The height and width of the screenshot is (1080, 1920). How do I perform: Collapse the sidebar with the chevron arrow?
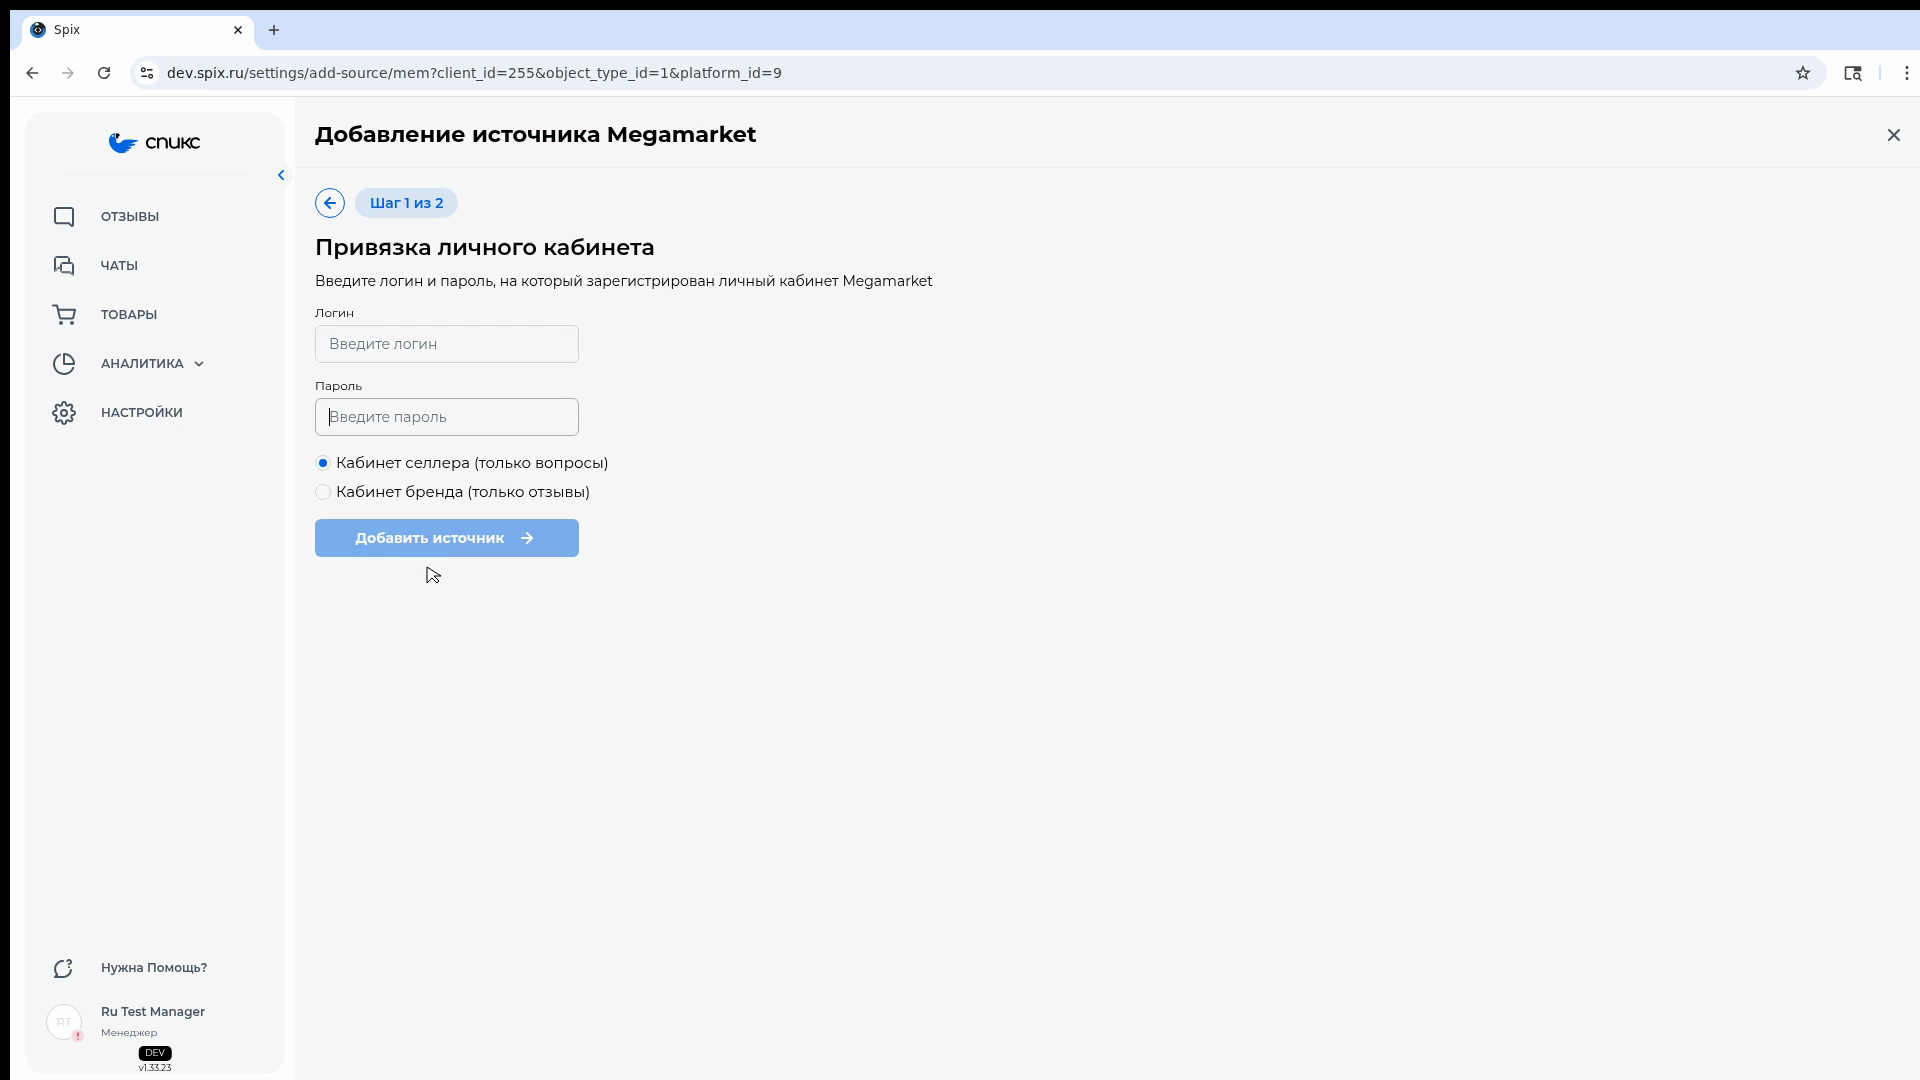point(281,175)
